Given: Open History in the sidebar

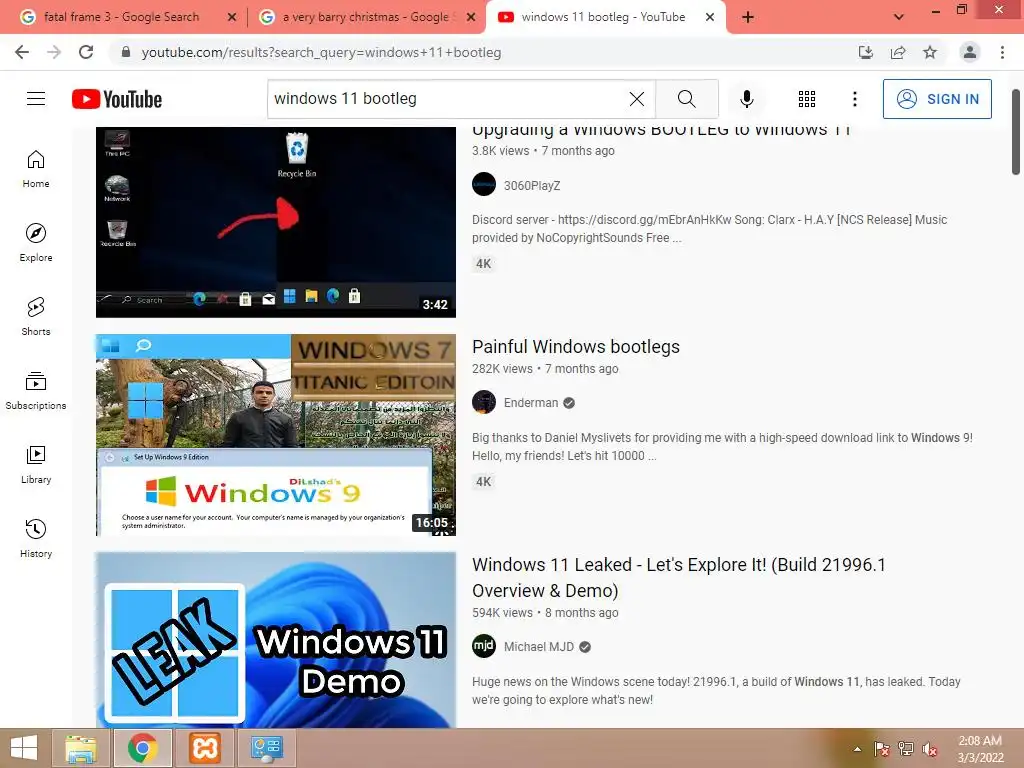Looking at the screenshot, I should coord(36,539).
